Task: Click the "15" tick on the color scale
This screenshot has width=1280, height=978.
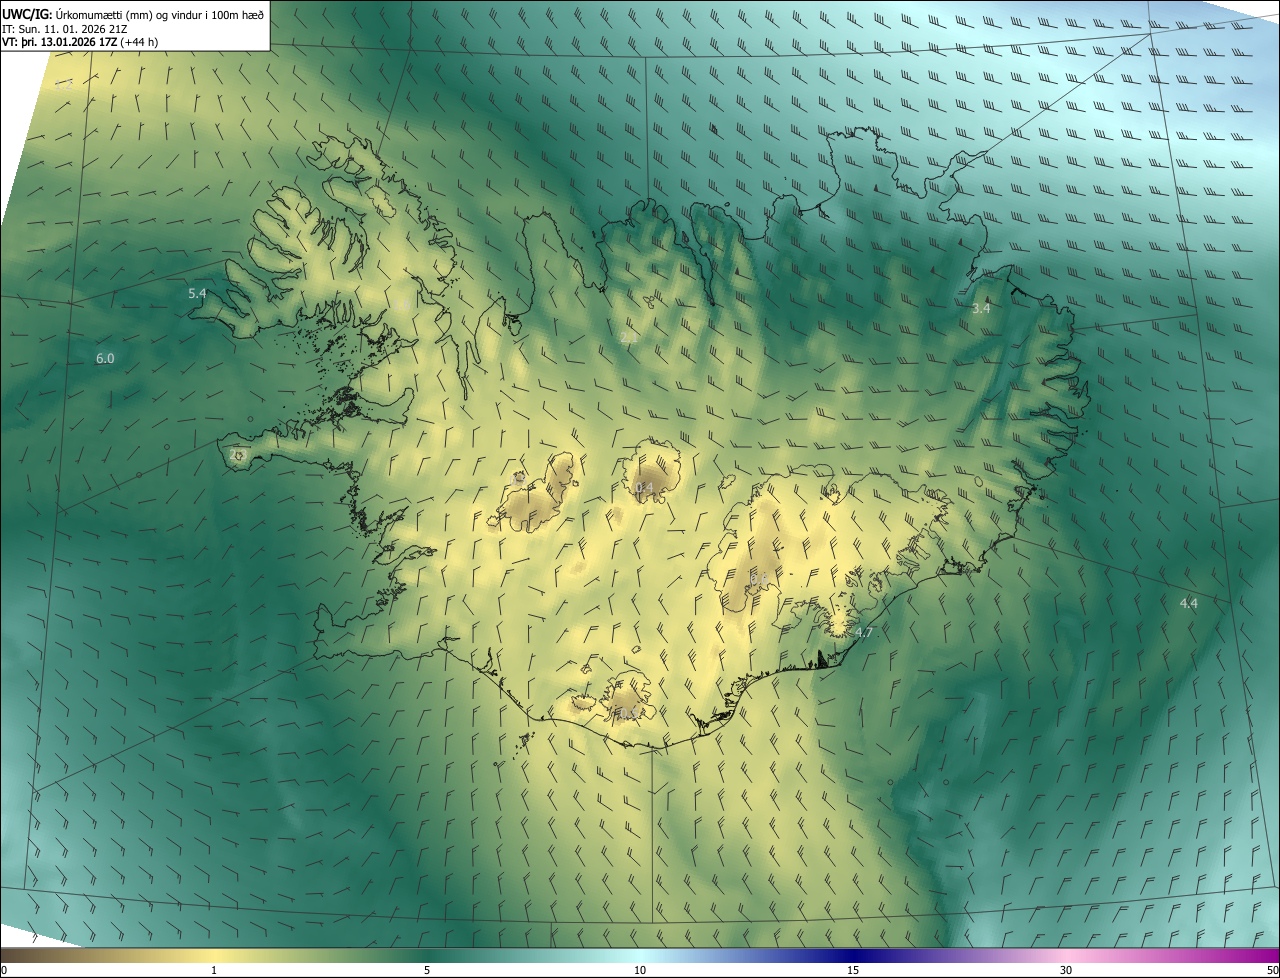Action: 853,970
